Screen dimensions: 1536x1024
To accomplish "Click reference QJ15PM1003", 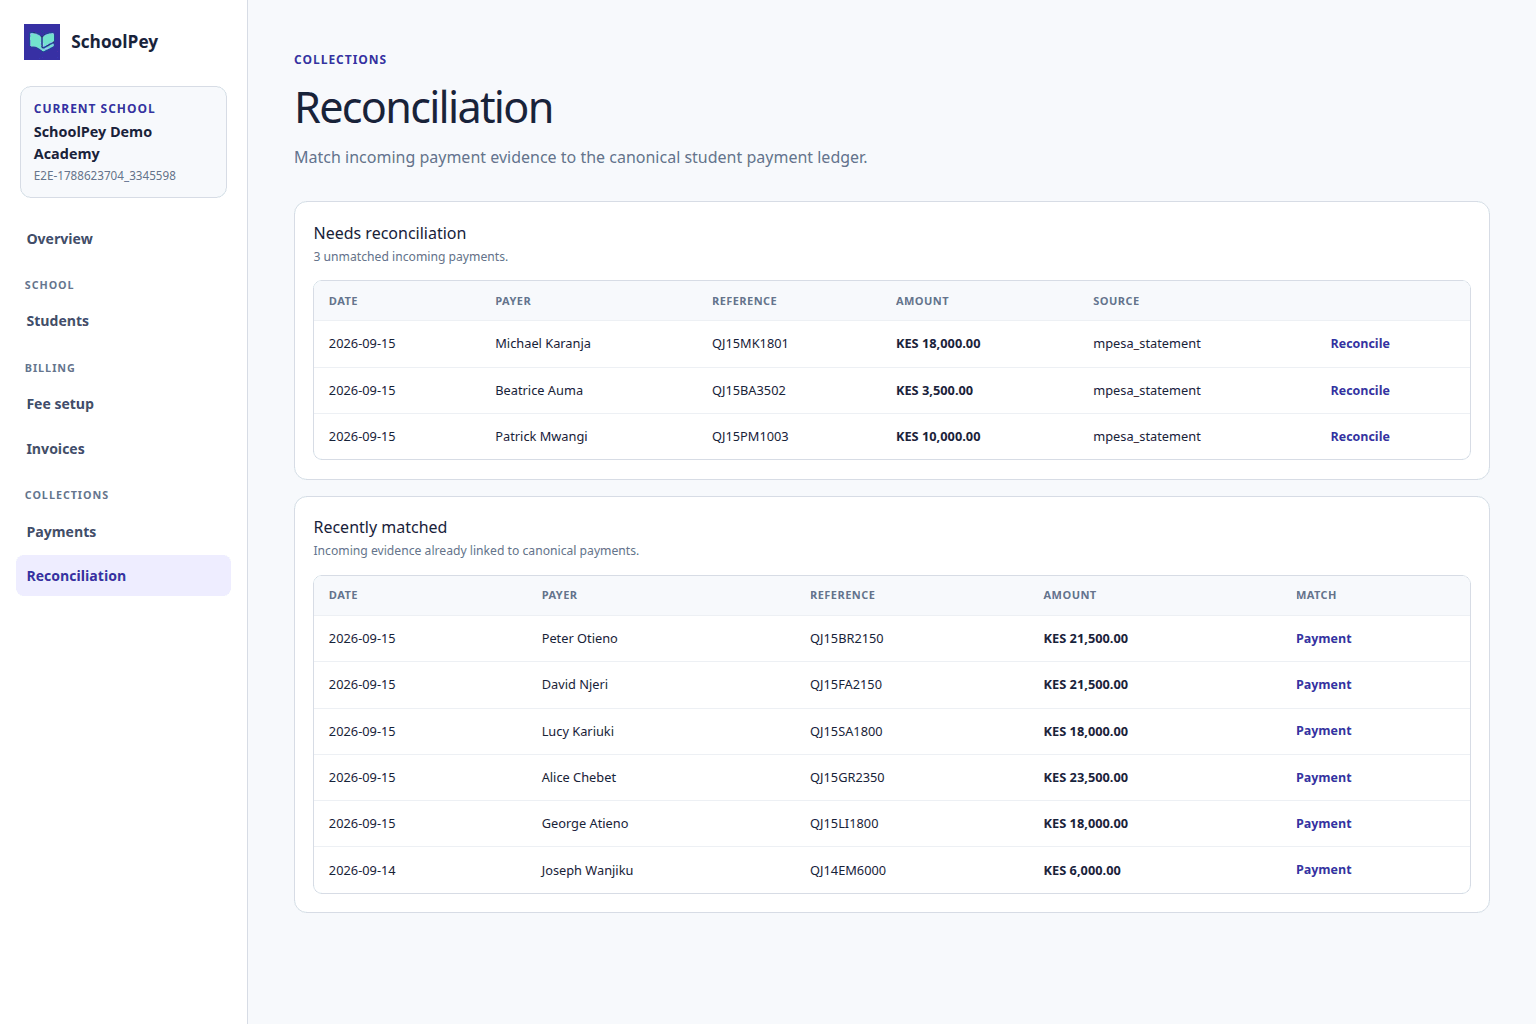I will tap(750, 437).
